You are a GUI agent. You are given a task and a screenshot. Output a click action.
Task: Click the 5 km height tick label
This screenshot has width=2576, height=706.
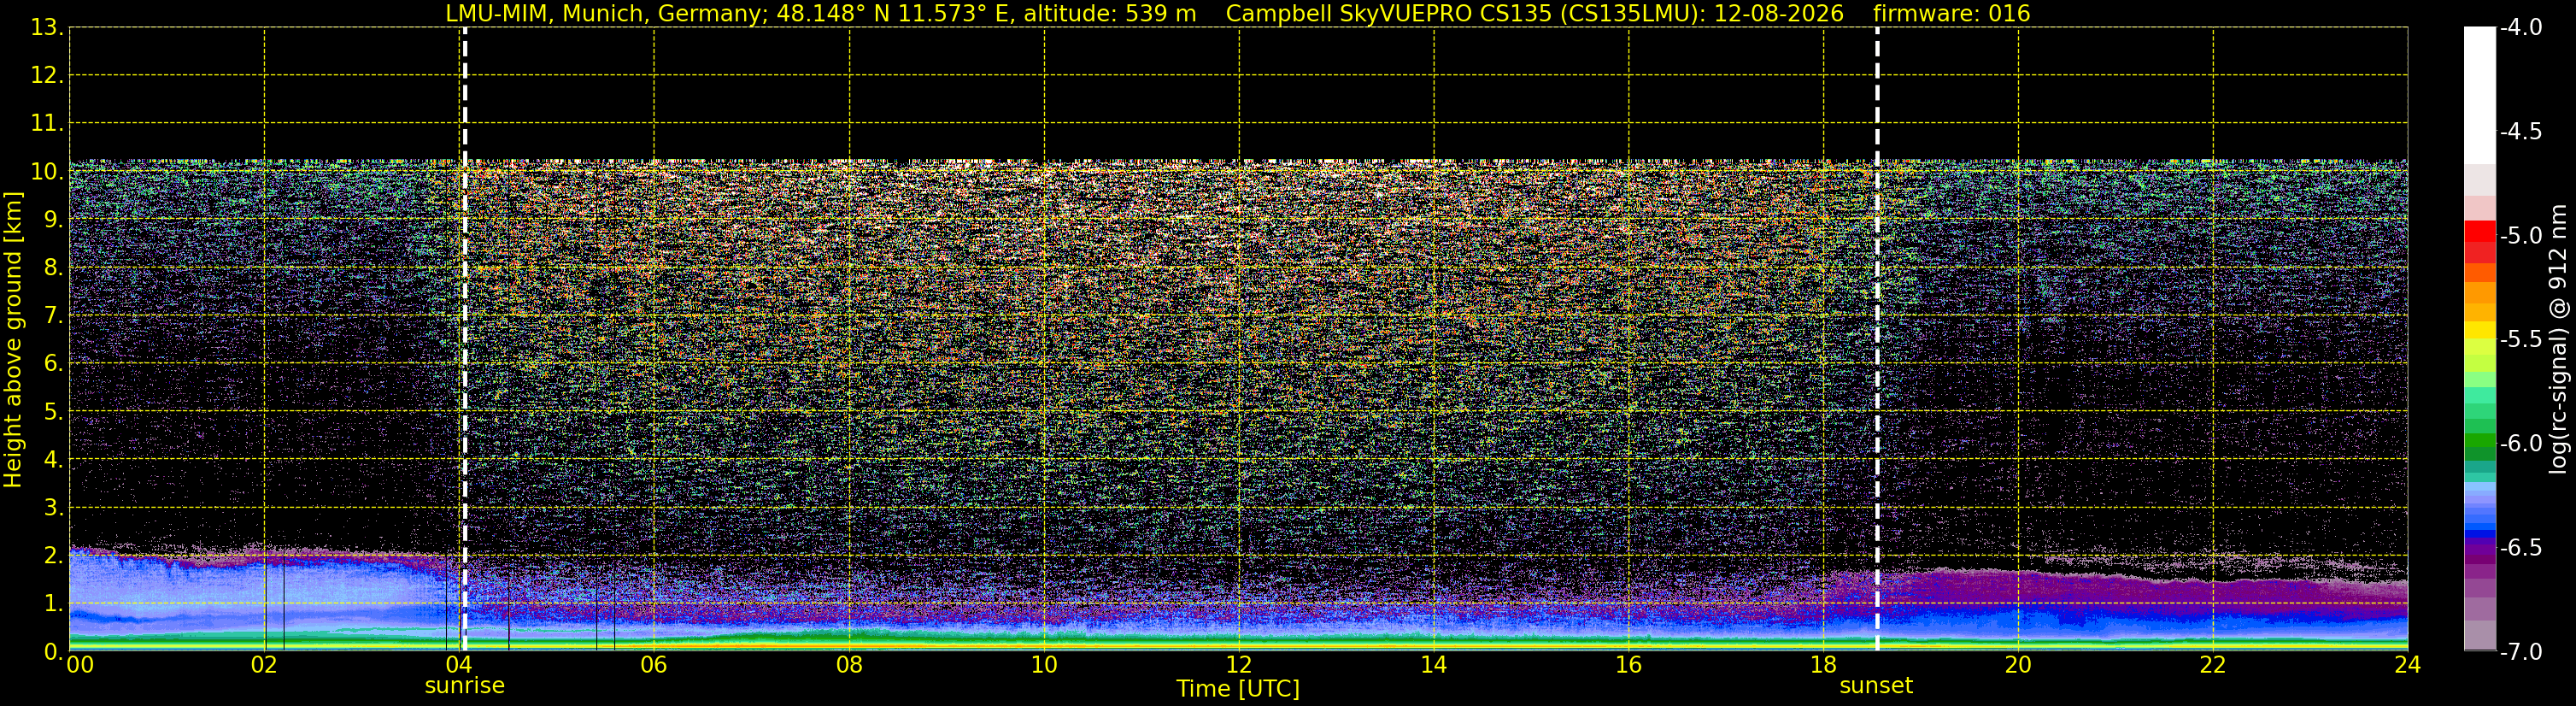(52, 412)
